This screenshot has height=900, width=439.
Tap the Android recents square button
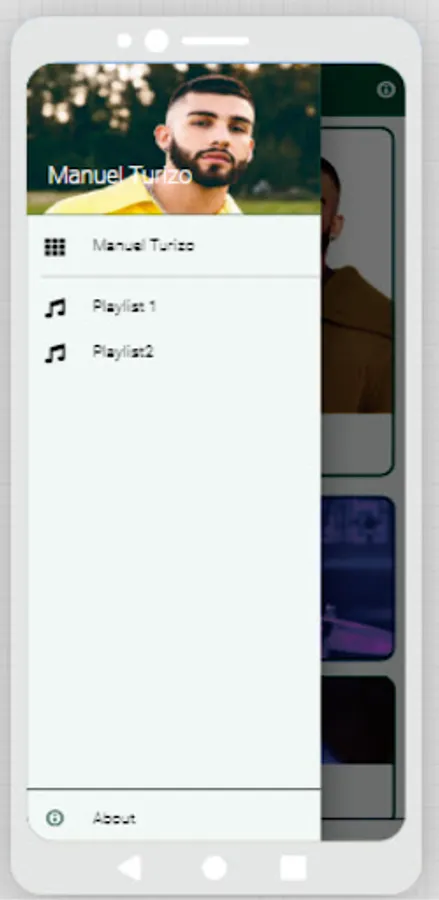point(293,868)
